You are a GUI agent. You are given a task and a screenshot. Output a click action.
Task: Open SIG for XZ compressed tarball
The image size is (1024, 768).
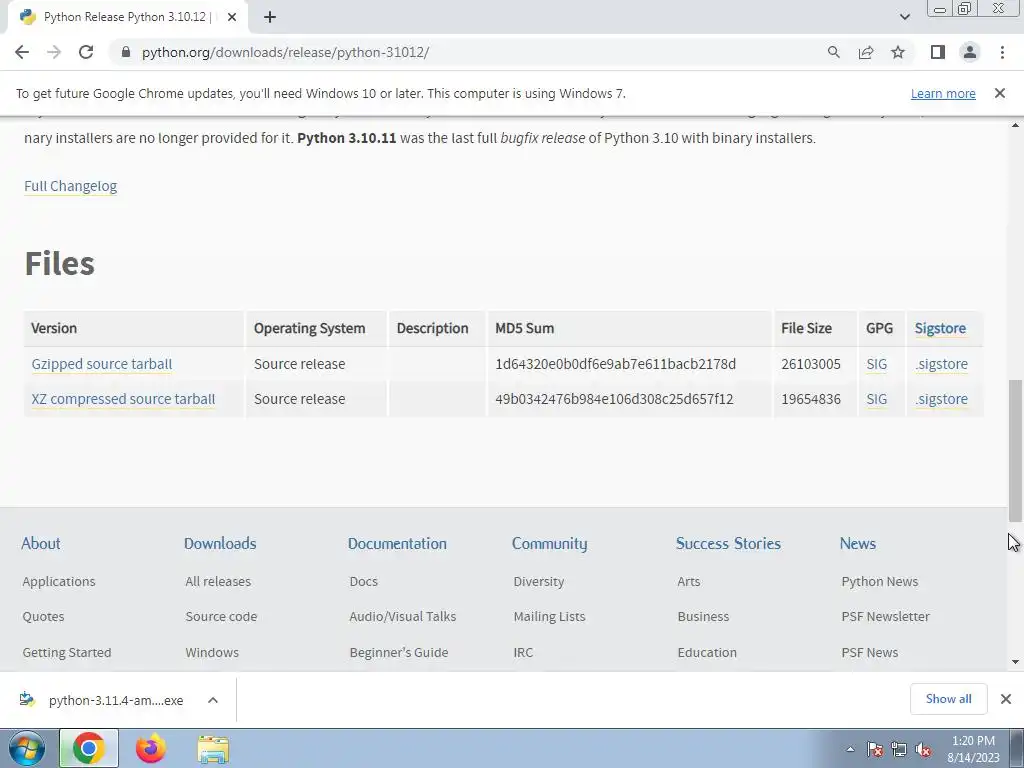coord(876,399)
